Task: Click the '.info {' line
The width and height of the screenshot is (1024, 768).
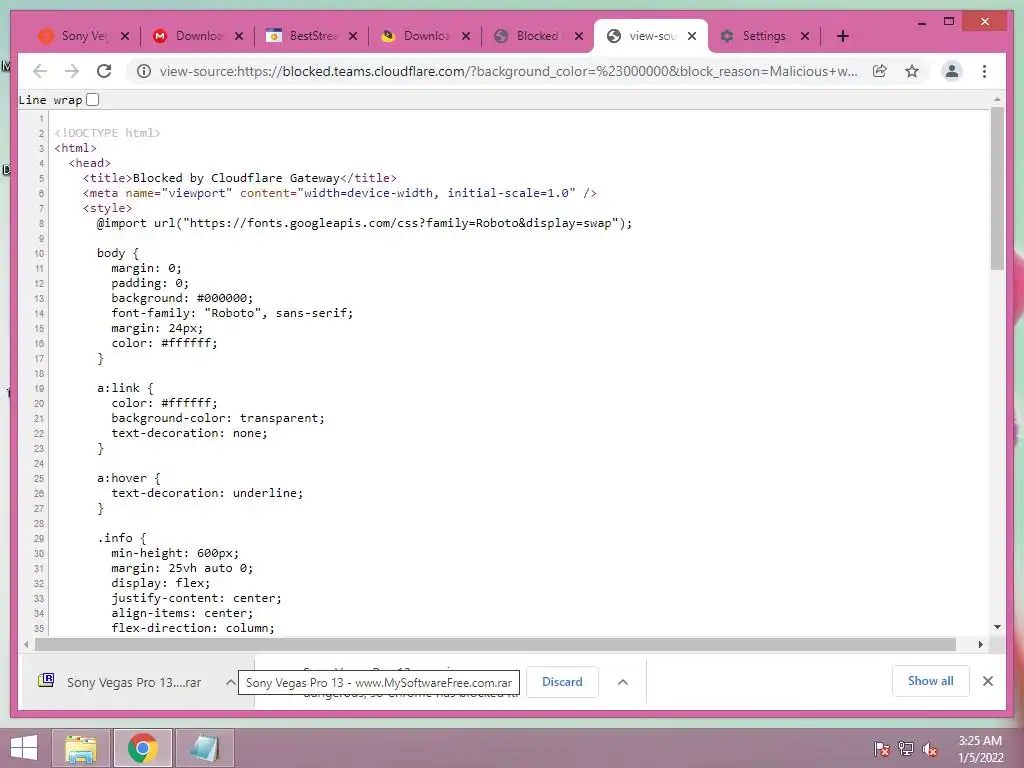Action: click(x=121, y=538)
